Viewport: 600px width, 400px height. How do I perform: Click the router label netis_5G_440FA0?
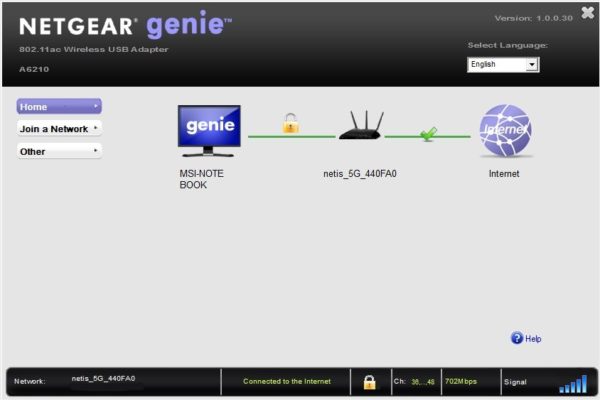[360, 174]
